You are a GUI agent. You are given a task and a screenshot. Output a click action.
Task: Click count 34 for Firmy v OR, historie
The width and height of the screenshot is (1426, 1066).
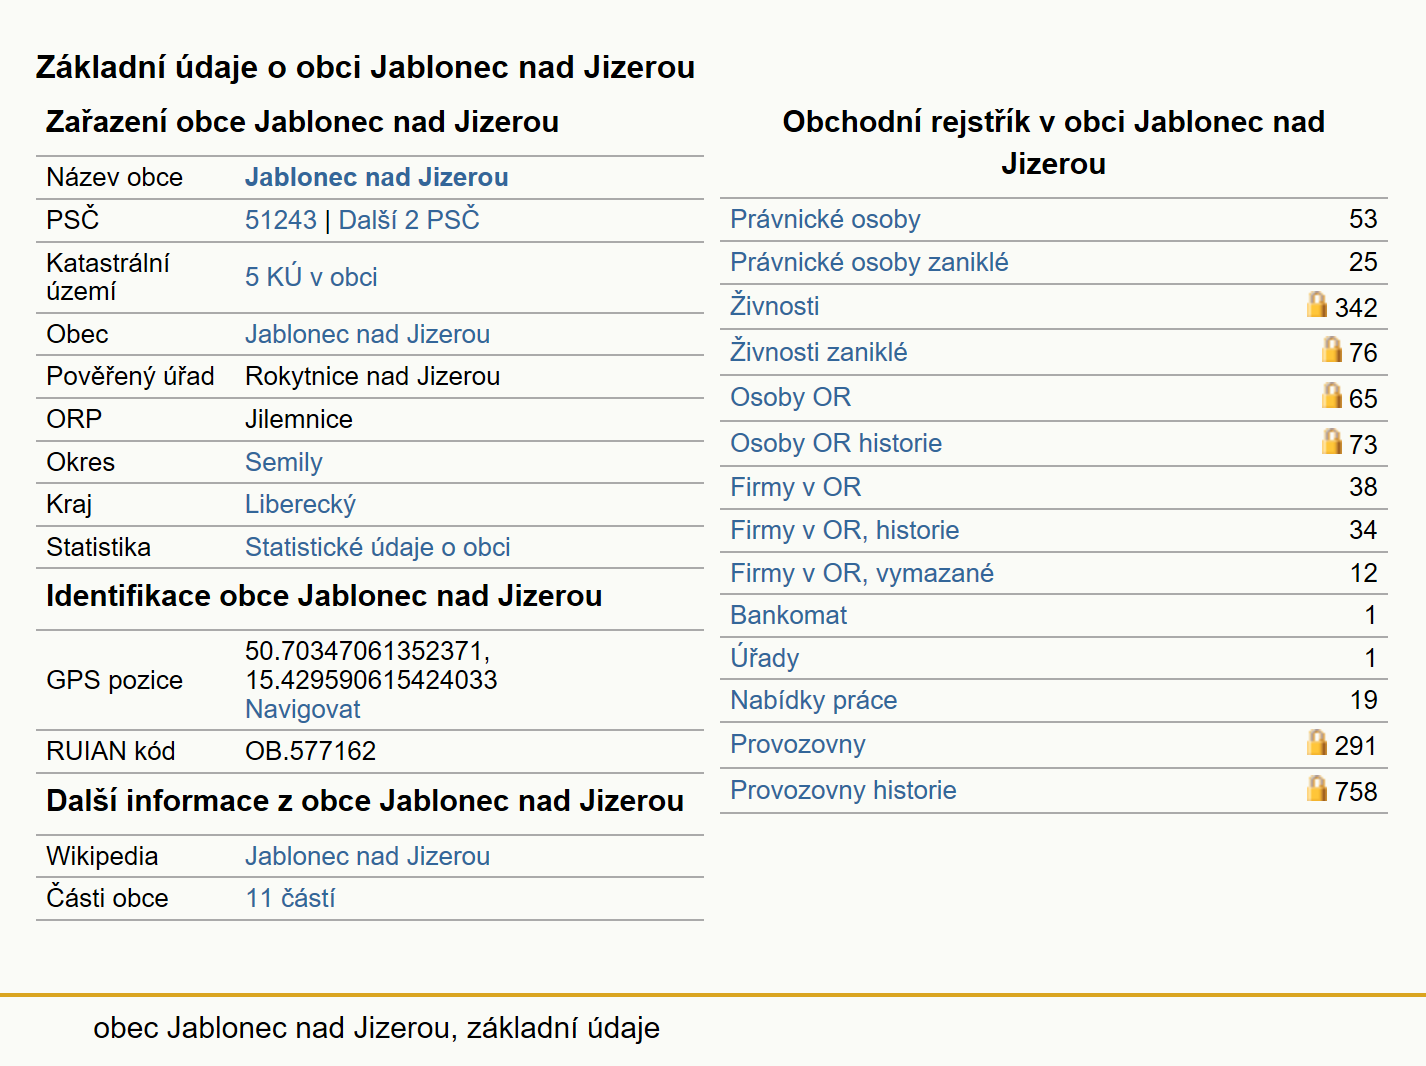1363,530
